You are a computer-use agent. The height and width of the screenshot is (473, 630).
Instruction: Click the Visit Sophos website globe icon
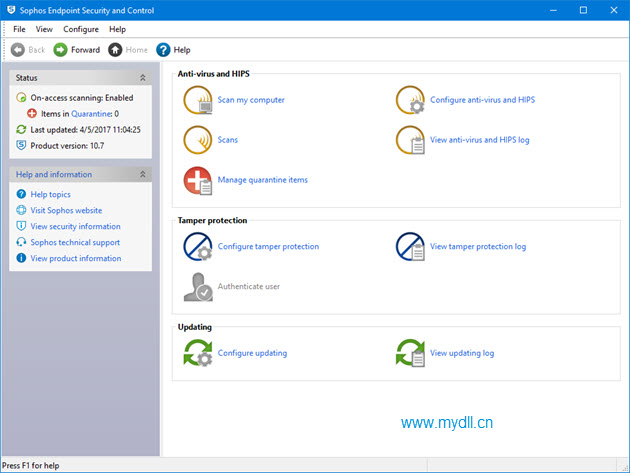(x=21, y=210)
